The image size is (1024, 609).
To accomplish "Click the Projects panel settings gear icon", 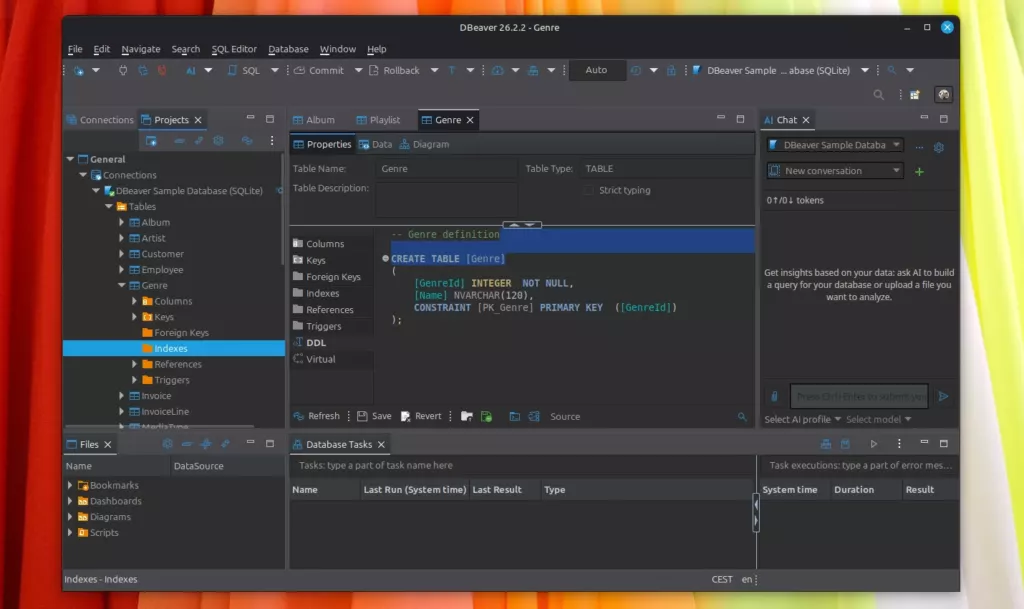I will click(x=218, y=140).
